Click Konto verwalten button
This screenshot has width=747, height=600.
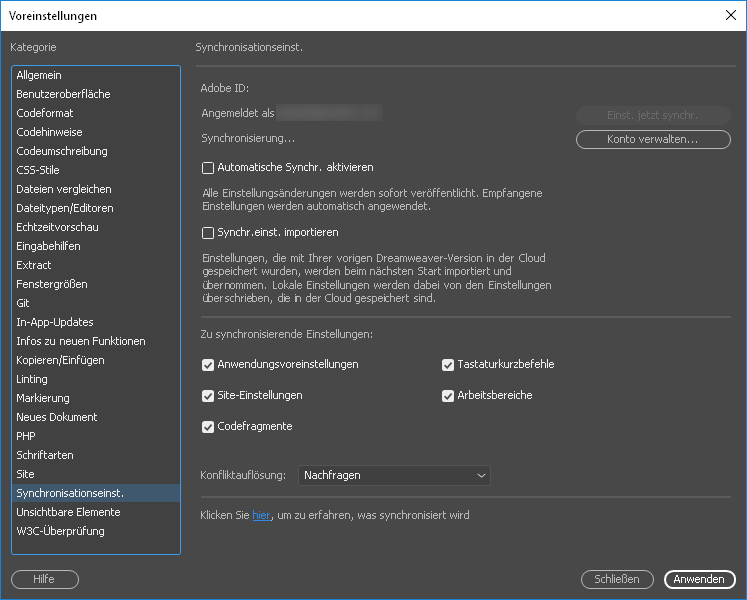pos(653,139)
